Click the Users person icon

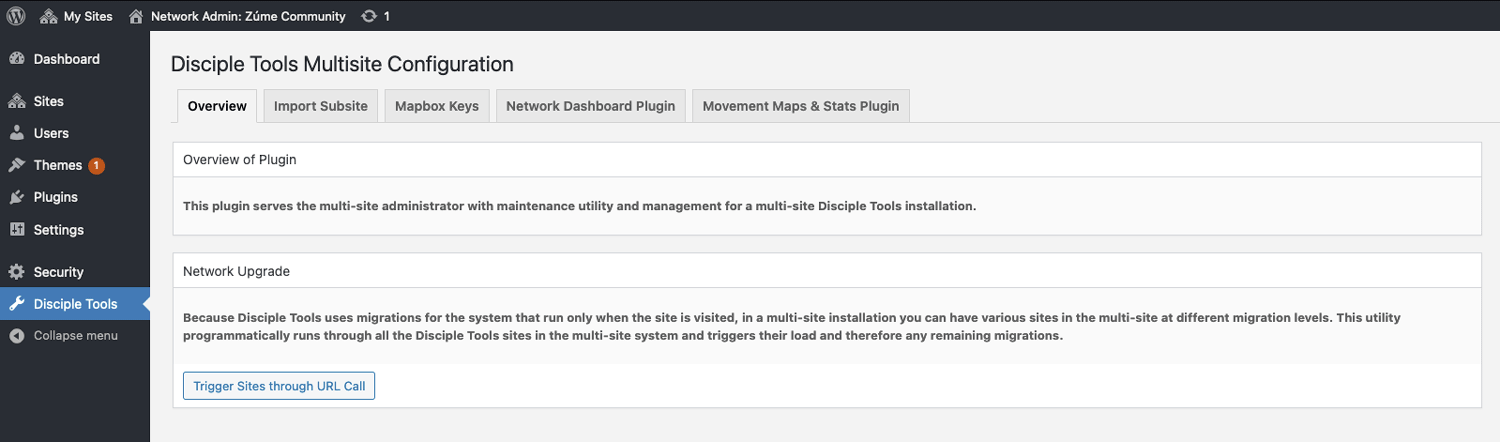click(x=16, y=133)
